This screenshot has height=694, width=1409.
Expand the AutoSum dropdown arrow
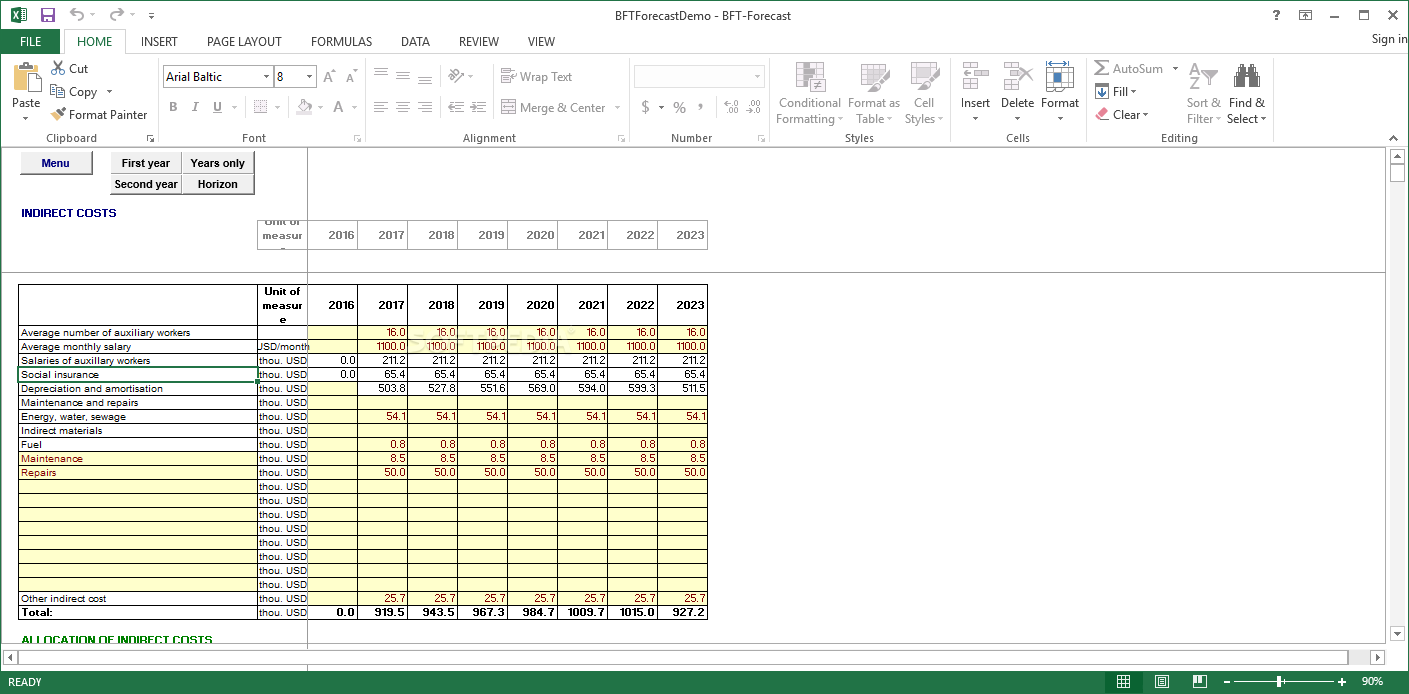[x=1175, y=68]
